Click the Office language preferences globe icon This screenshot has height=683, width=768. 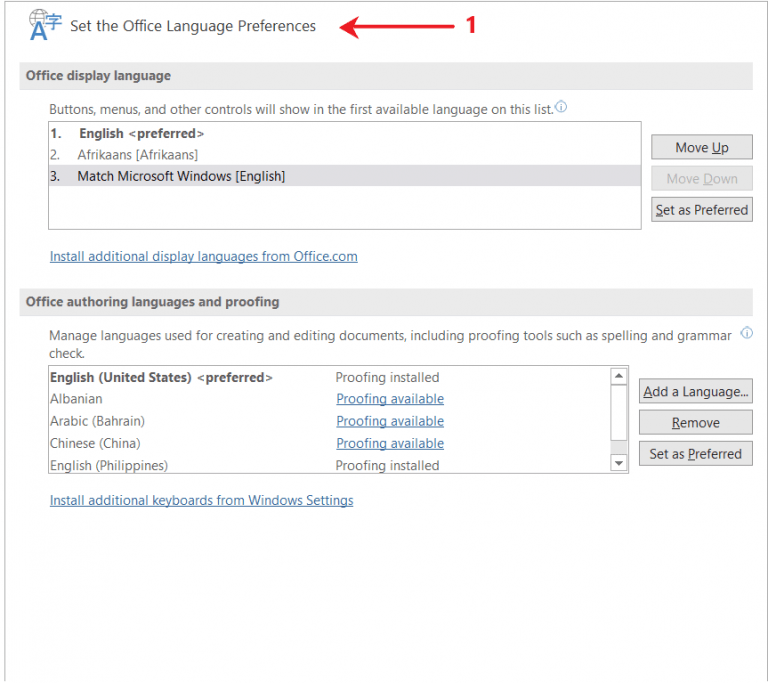[45, 24]
